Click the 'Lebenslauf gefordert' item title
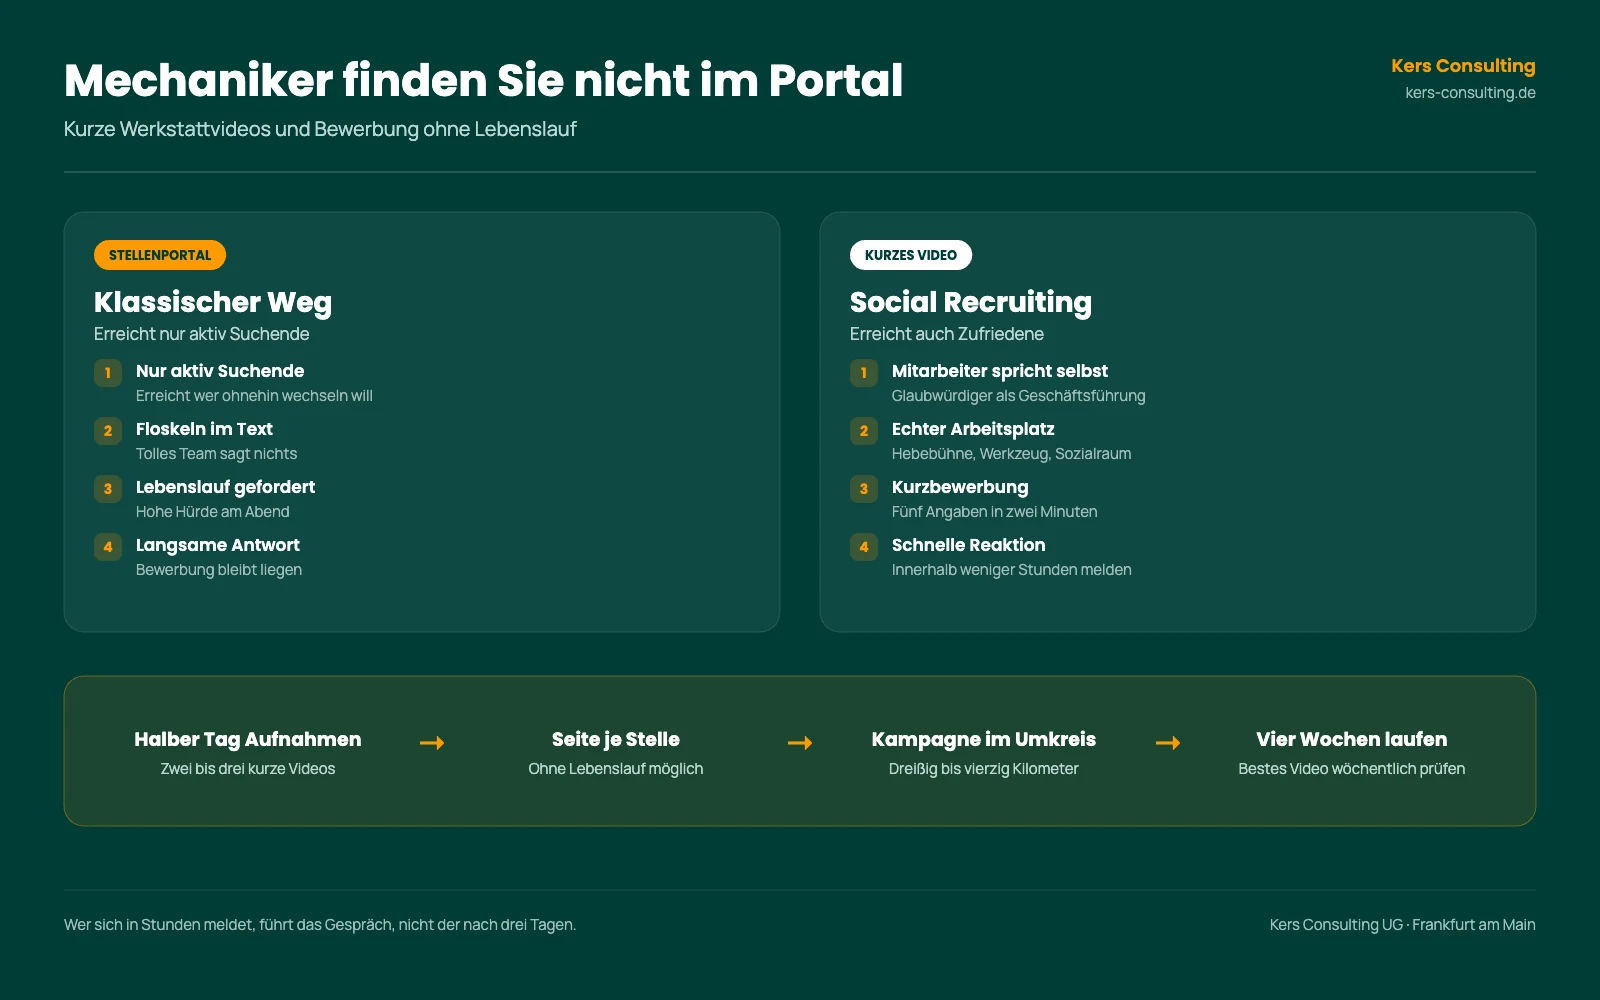The height and width of the screenshot is (1000, 1600). tap(225, 487)
